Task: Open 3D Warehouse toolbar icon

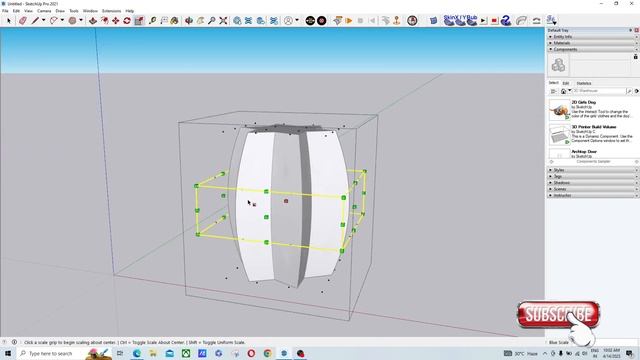Action: coord(237,20)
